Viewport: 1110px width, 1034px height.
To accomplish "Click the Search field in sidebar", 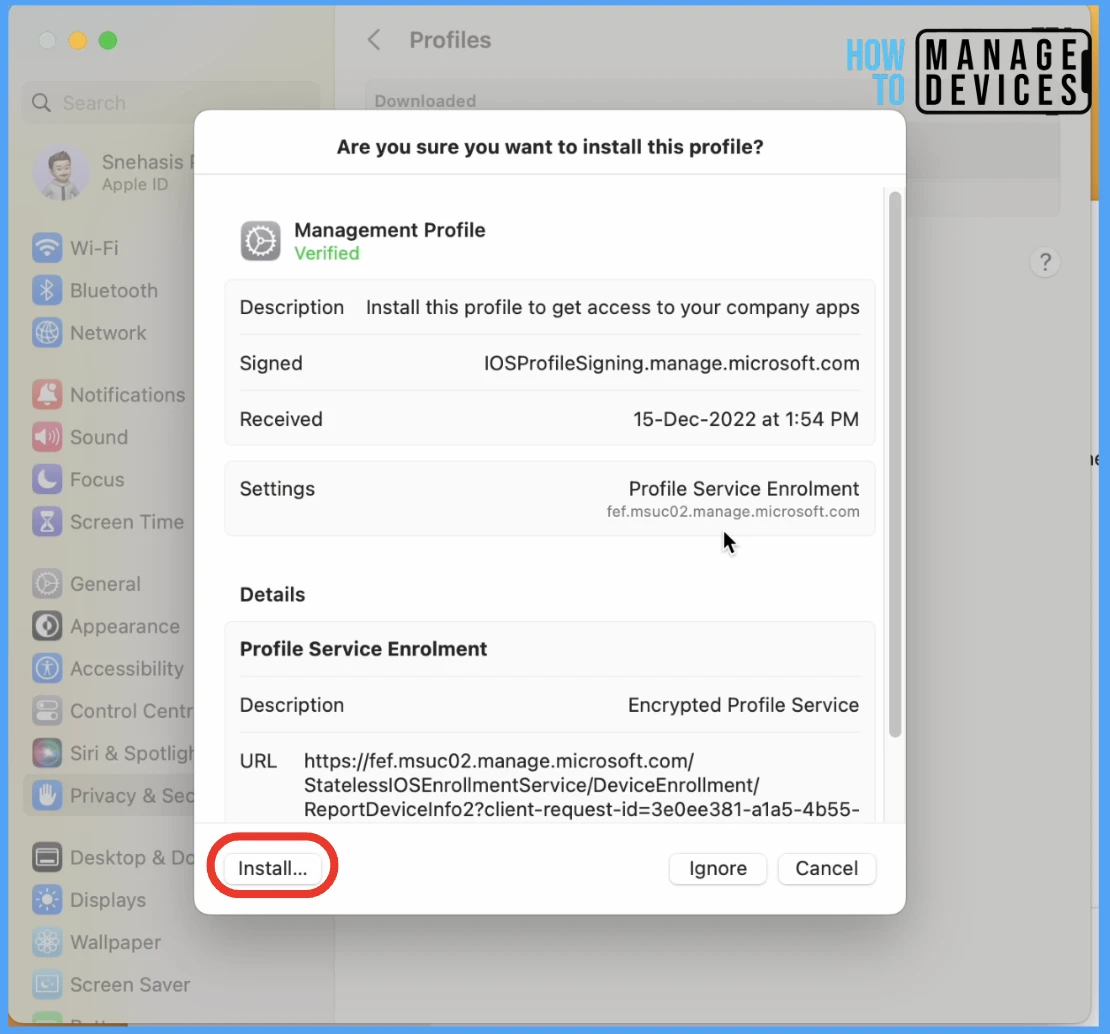I will tap(170, 103).
